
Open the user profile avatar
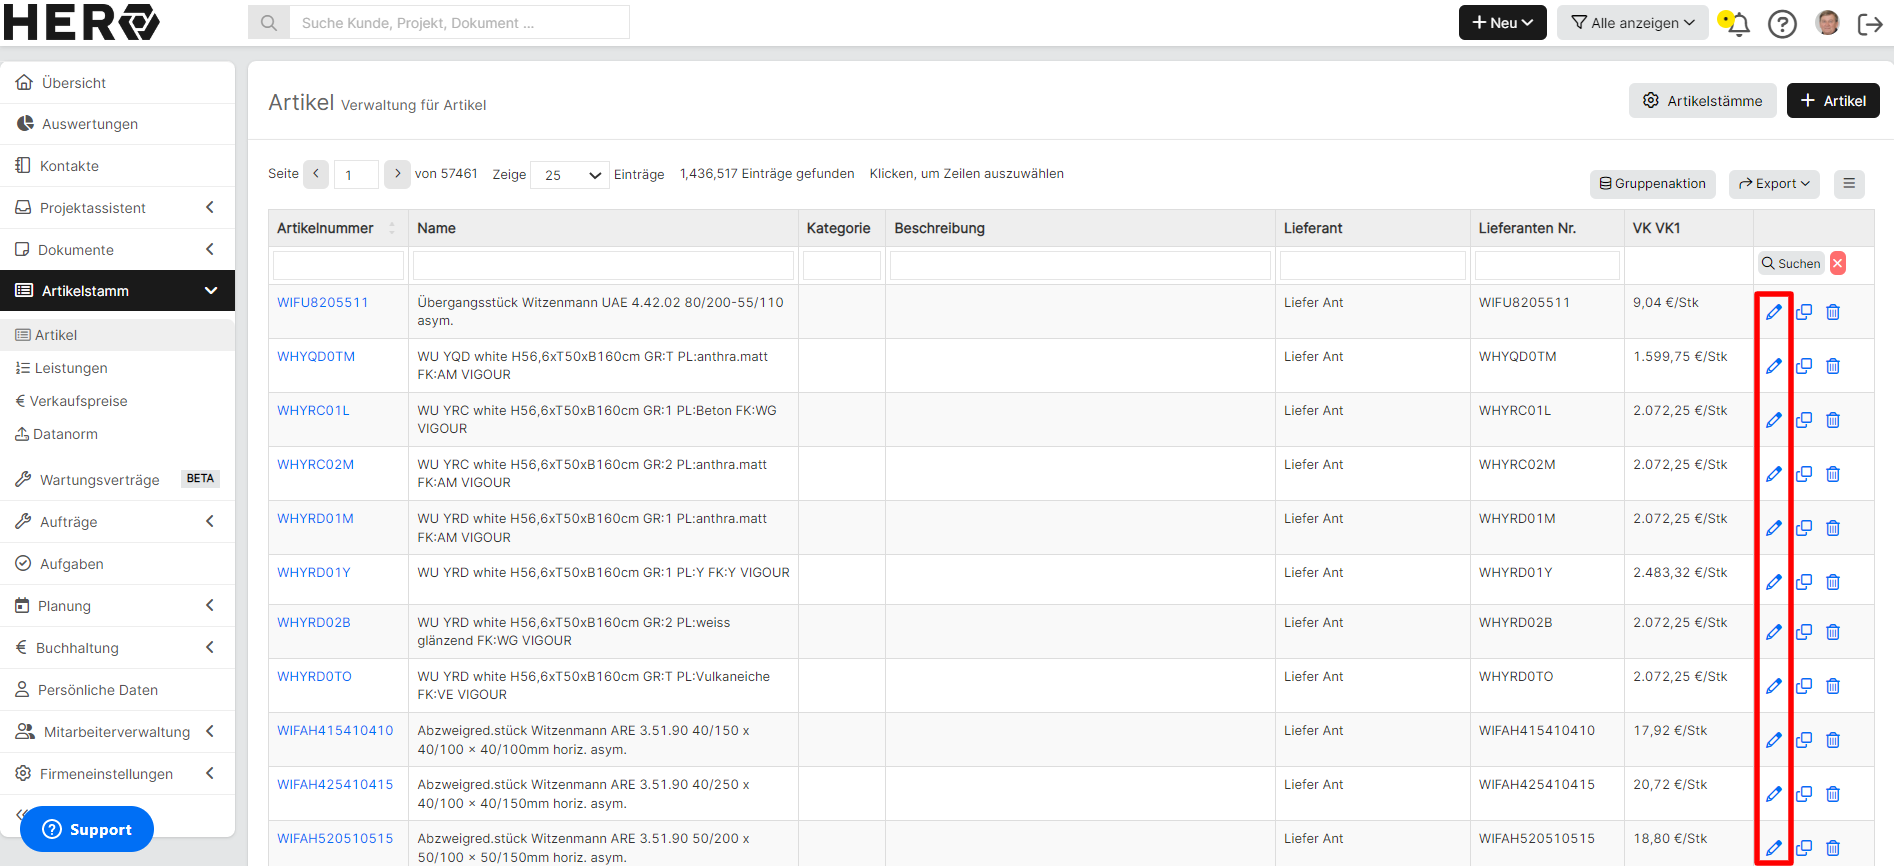pos(1828,23)
